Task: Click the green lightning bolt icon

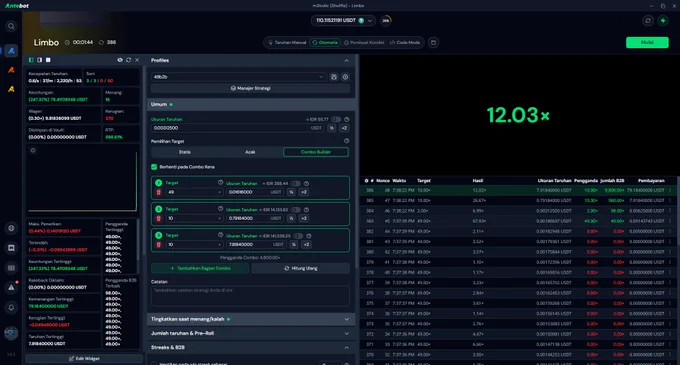Action: click(663, 20)
